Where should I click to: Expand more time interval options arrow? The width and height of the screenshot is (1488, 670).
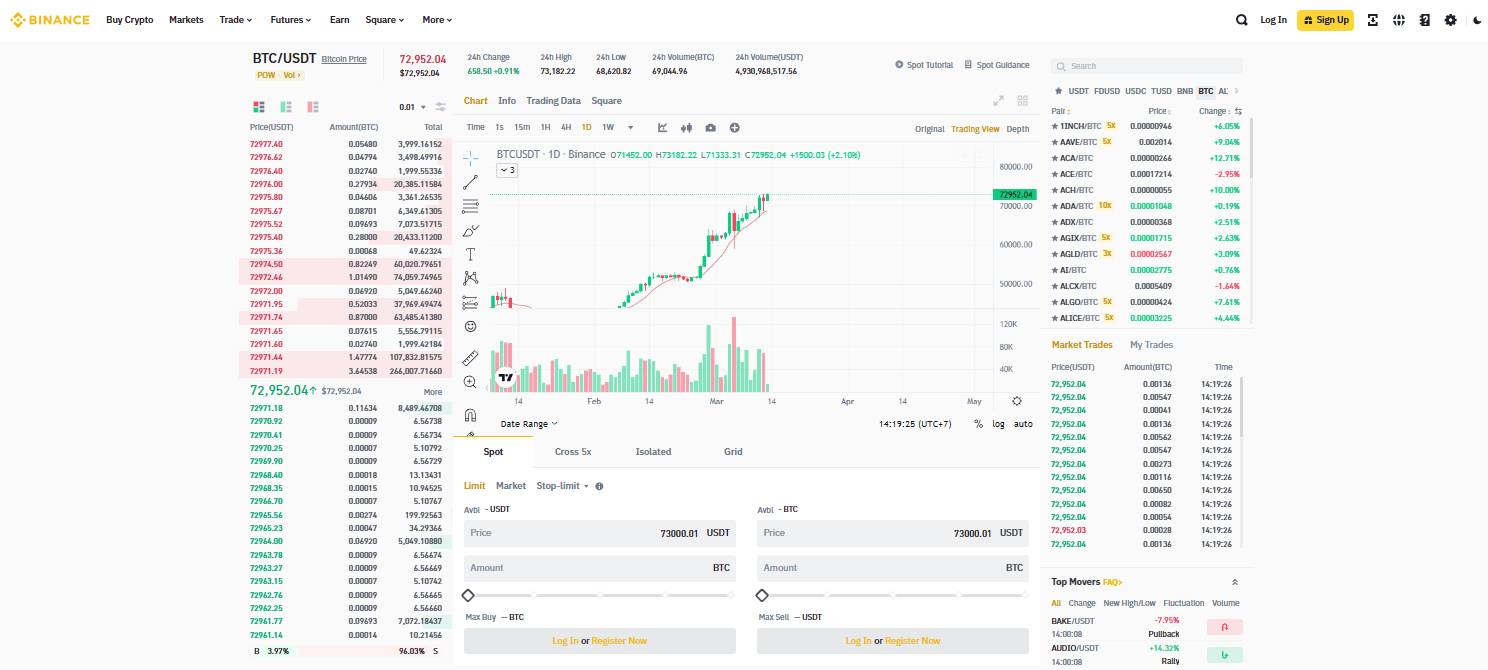tap(630, 127)
